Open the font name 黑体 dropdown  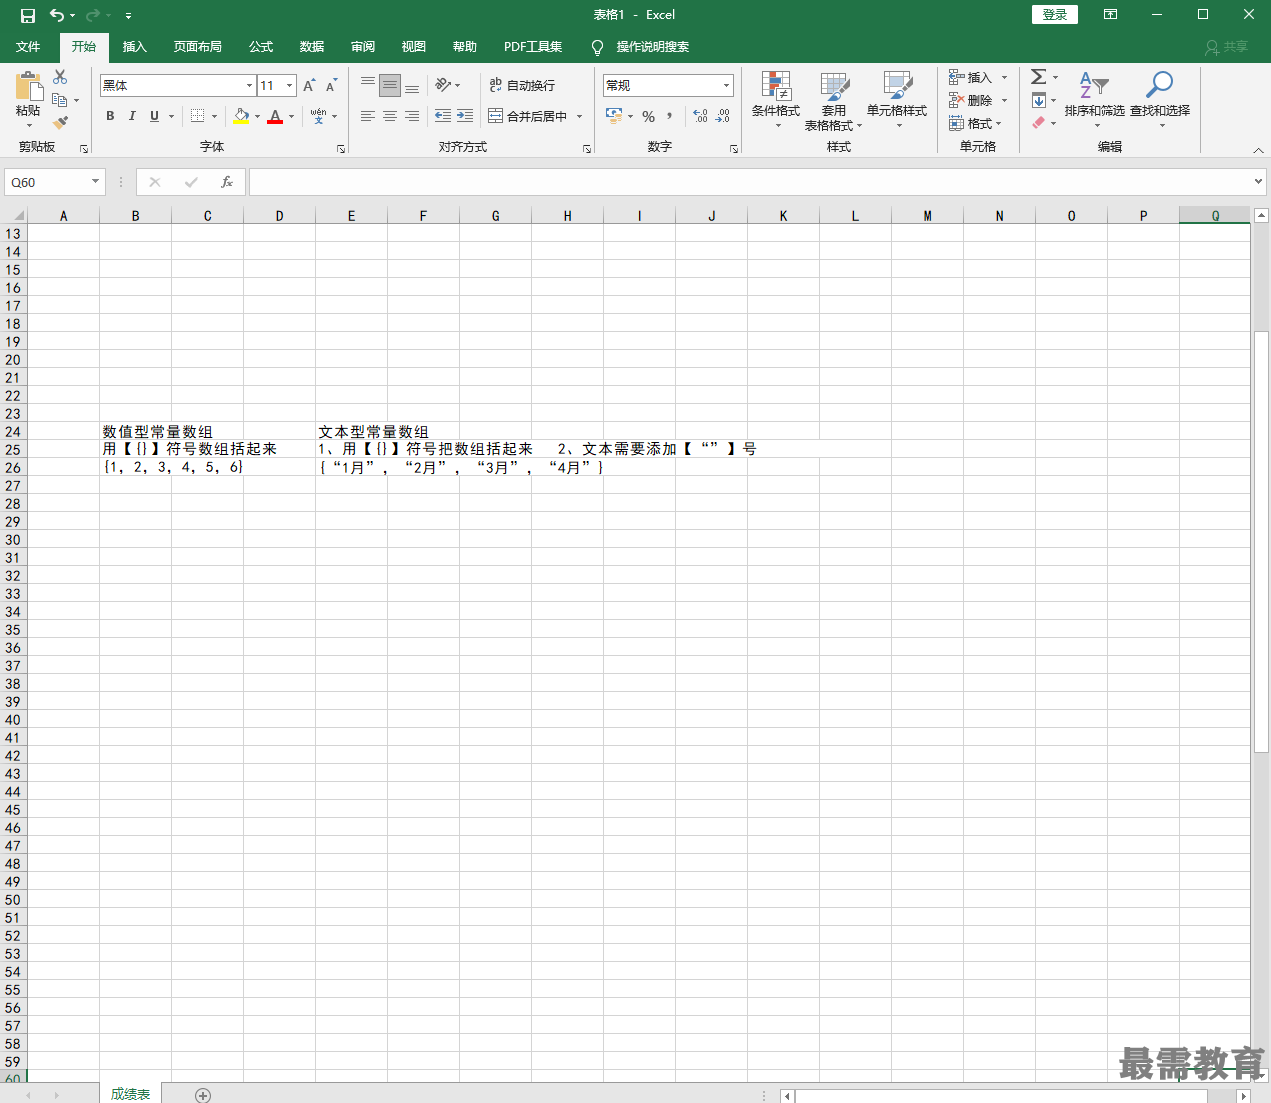click(249, 85)
